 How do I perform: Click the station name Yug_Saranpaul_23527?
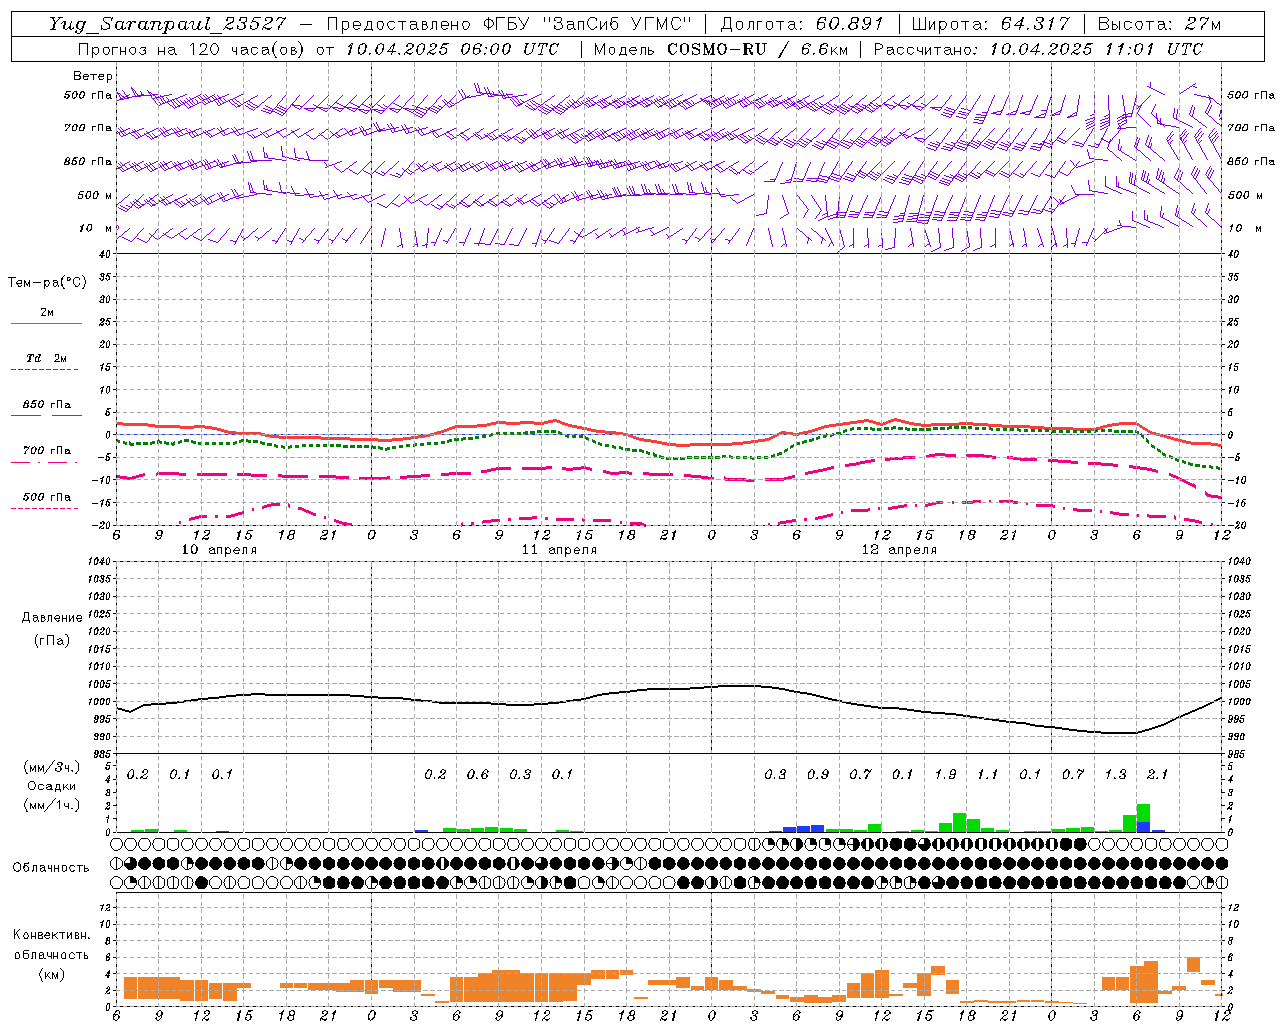coord(167,24)
